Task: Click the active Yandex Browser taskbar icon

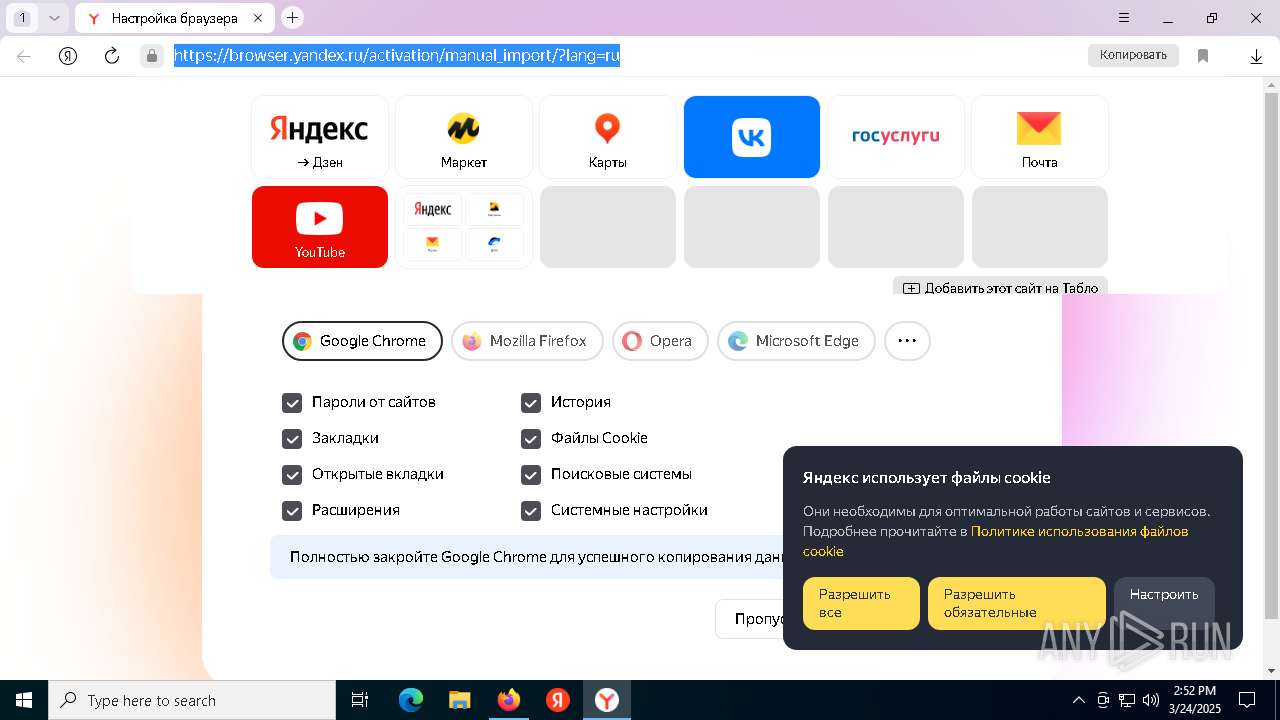Action: tap(607, 700)
